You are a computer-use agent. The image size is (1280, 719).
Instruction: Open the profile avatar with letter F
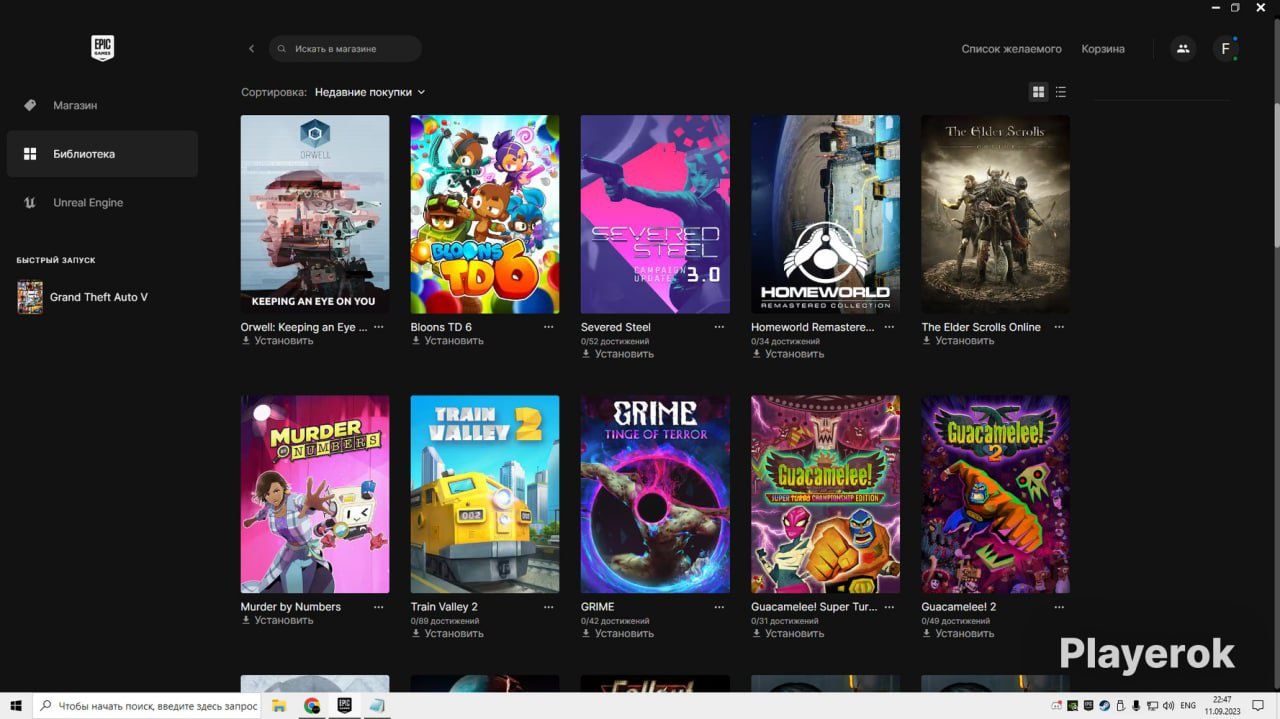[1226, 49]
